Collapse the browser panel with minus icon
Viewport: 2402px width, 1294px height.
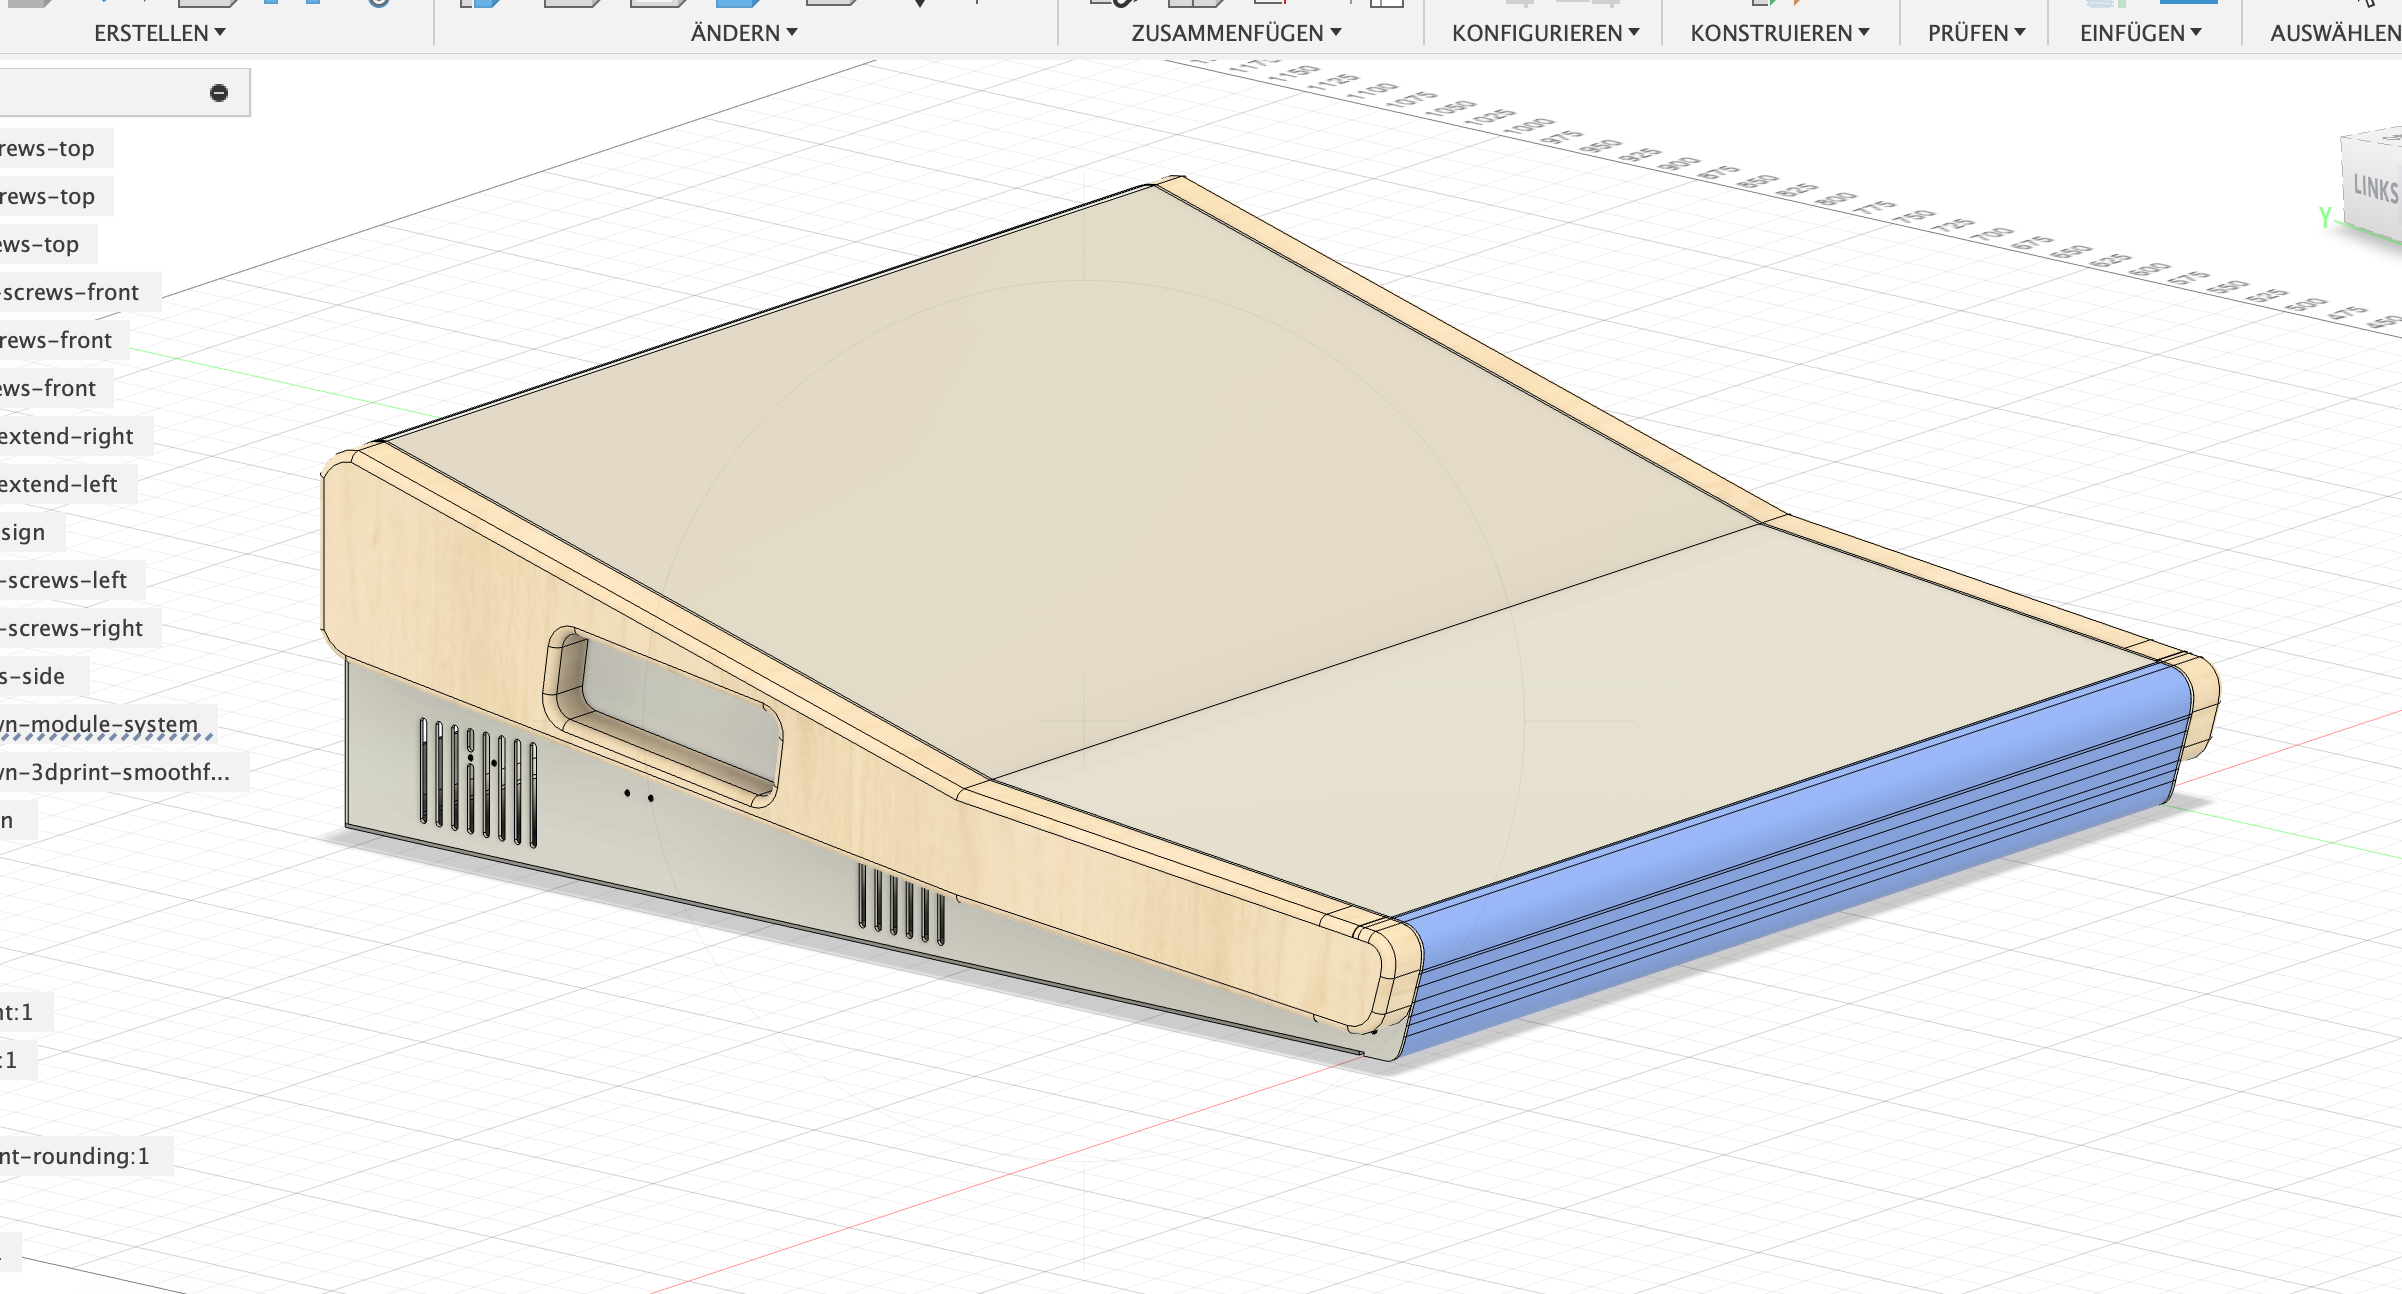tap(219, 93)
